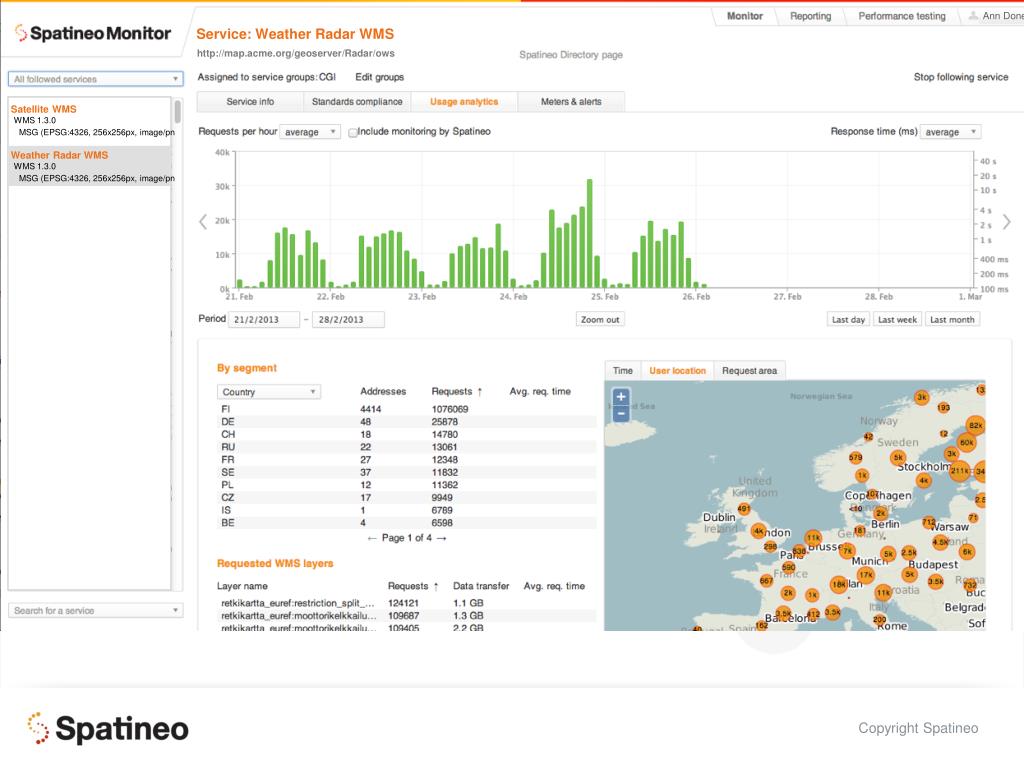Open the Standards compliance tab
This screenshot has height=768, width=1024.
357,102
